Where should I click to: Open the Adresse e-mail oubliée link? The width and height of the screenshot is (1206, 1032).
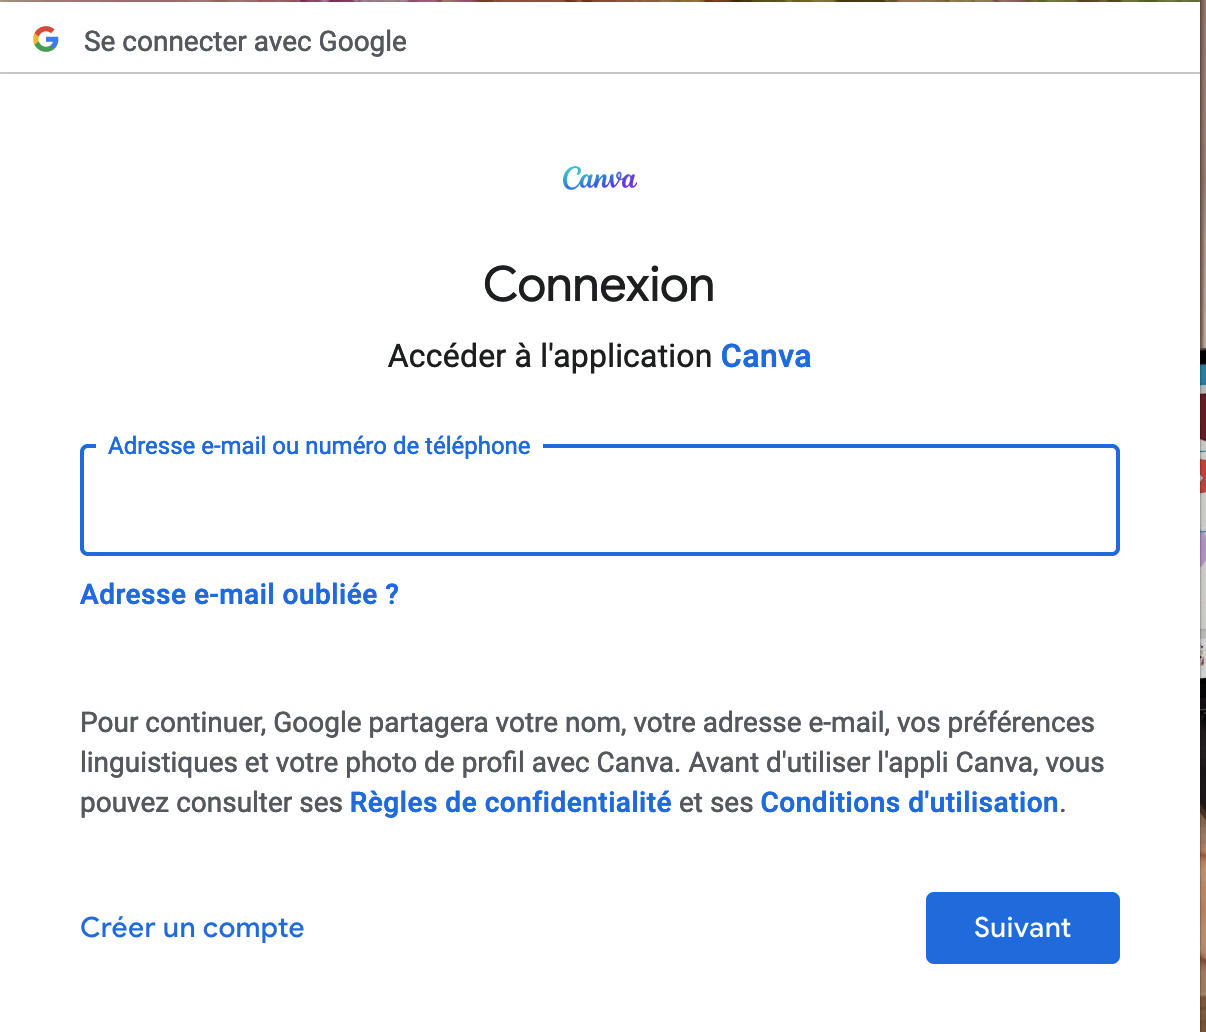[x=240, y=594]
